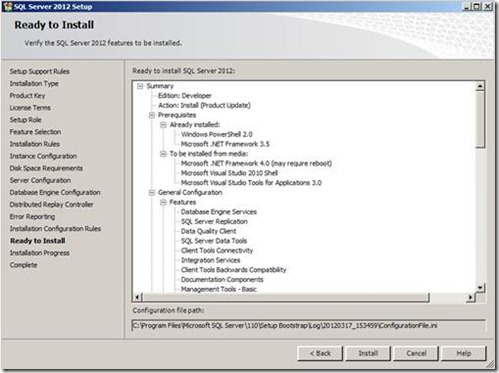
Task: Go back with the Back button
Action: click(x=320, y=353)
